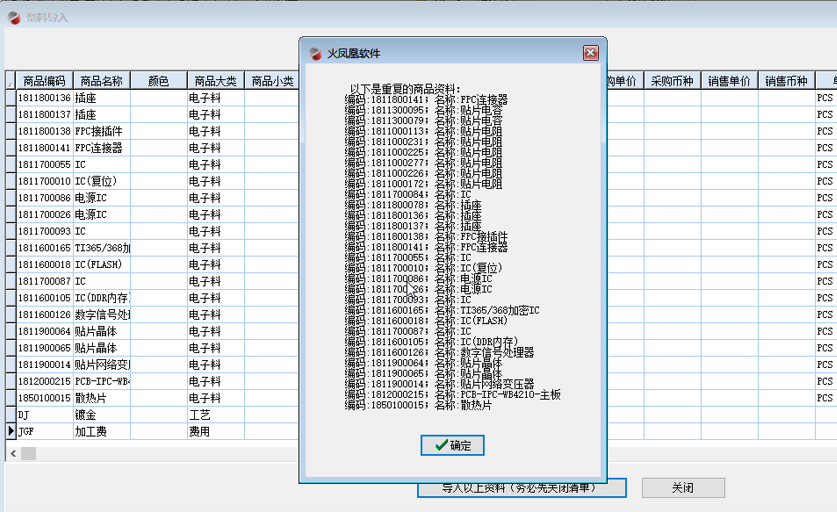837x512 pixels.
Task: Click the 采购币种 column header
Action: pos(672,81)
